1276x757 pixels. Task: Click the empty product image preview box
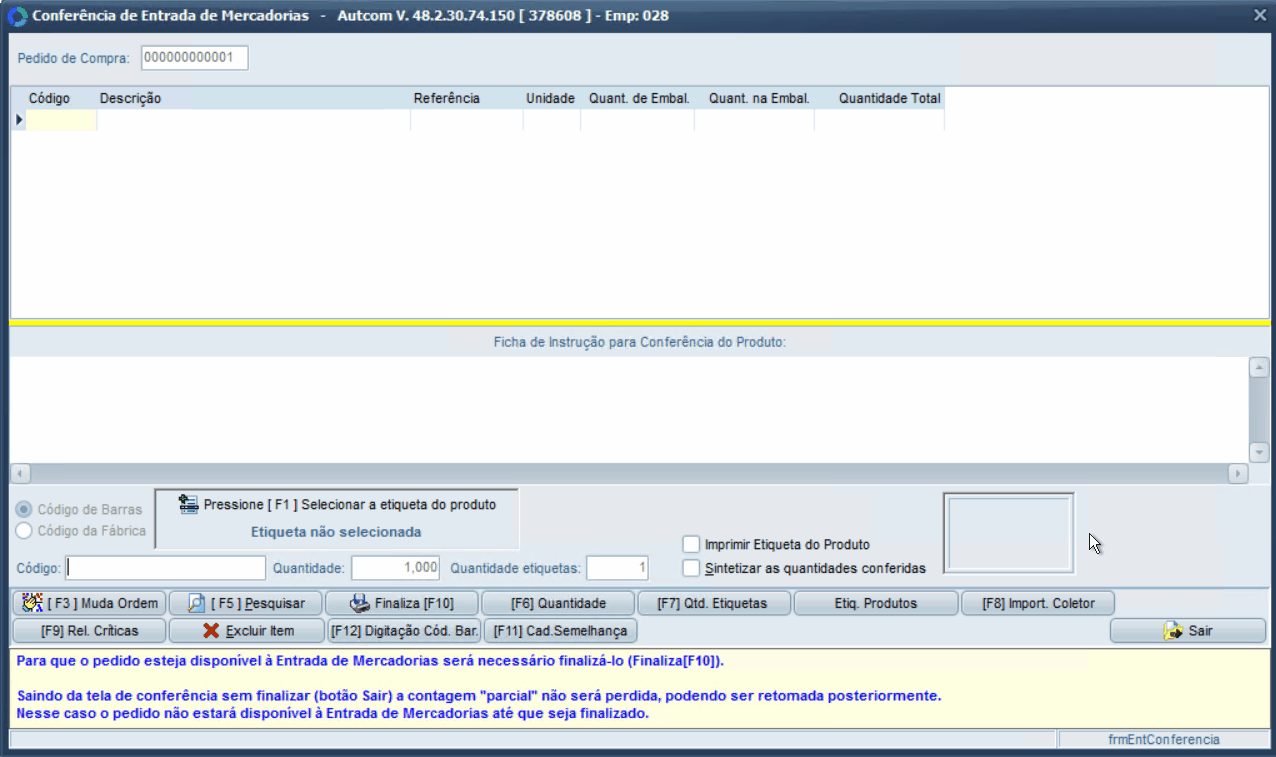1009,534
